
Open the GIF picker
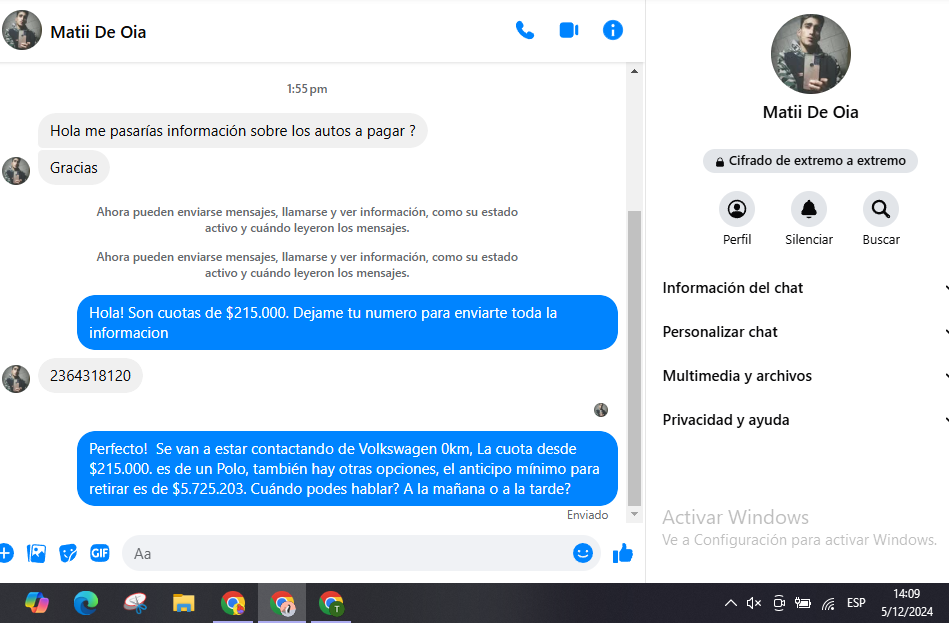pos(99,553)
